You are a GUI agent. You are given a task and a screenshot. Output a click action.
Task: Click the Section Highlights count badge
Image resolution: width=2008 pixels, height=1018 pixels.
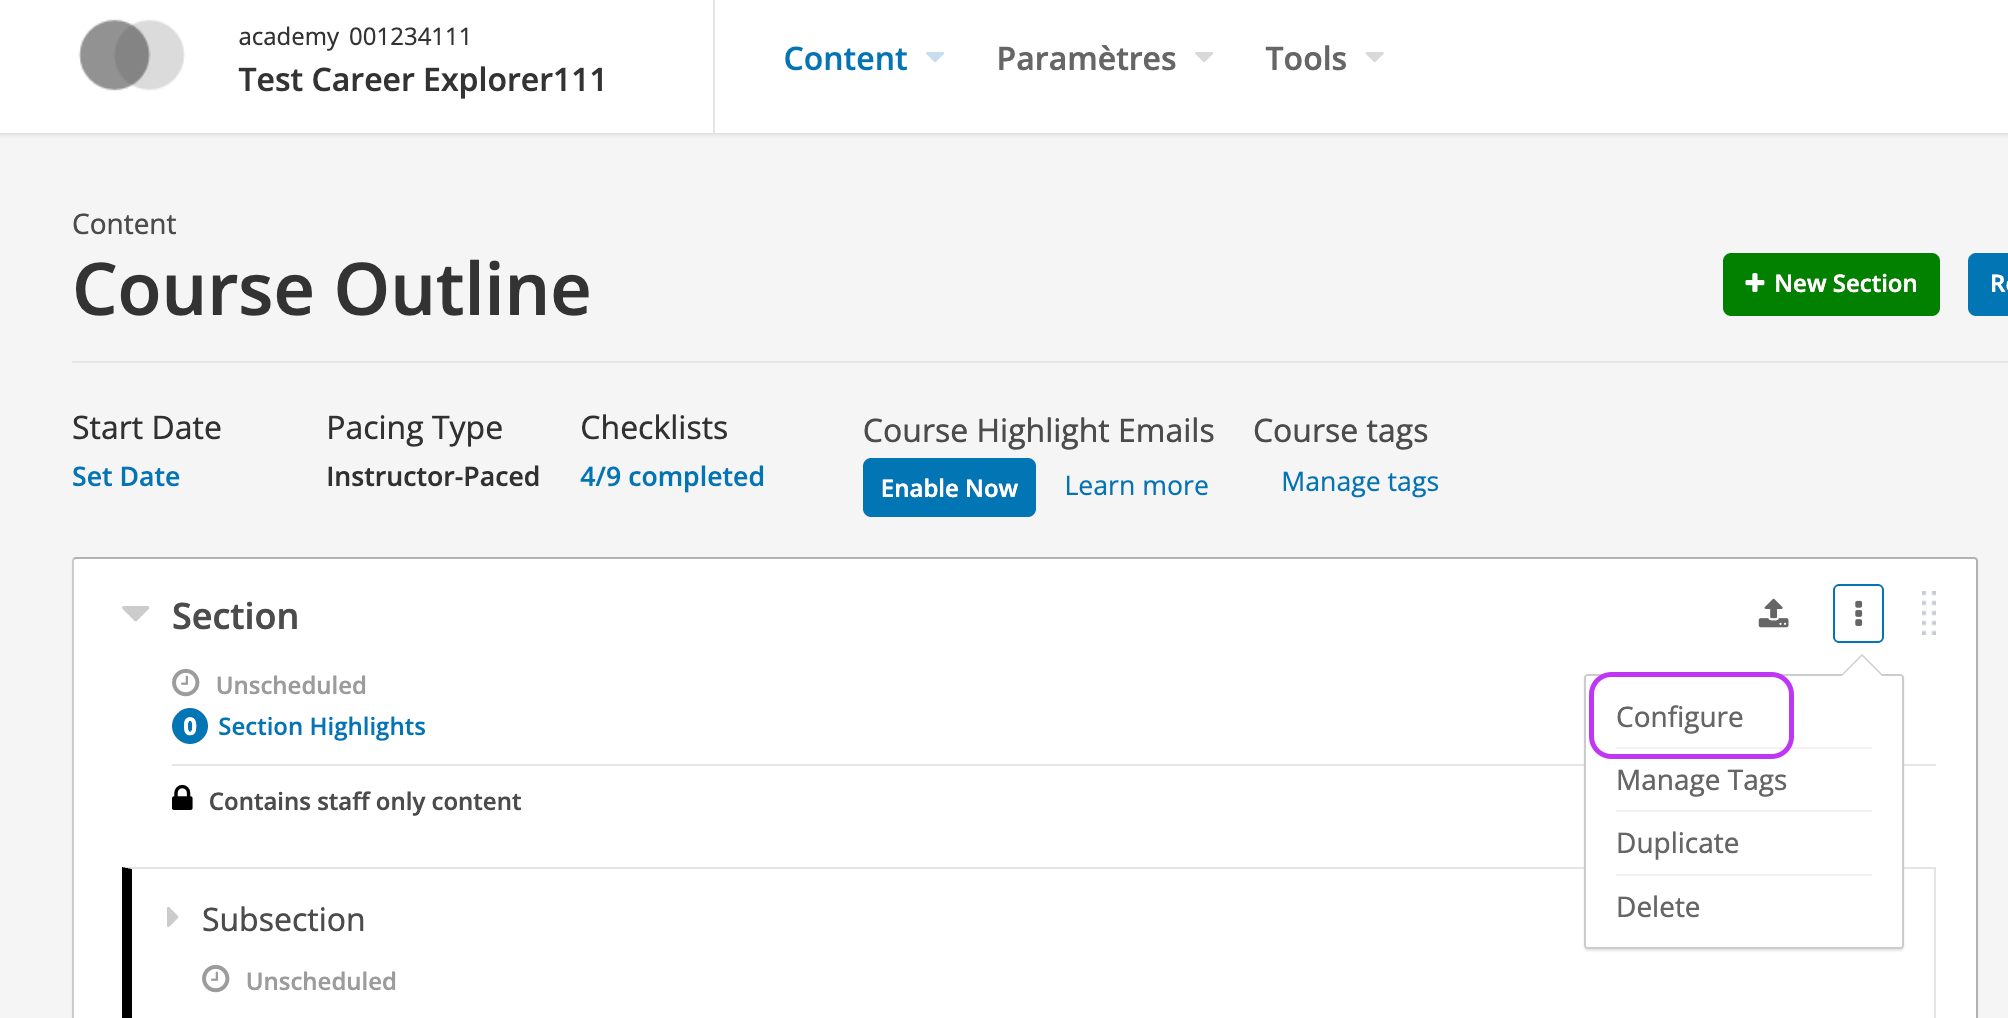pyautogui.click(x=190, y=726)
